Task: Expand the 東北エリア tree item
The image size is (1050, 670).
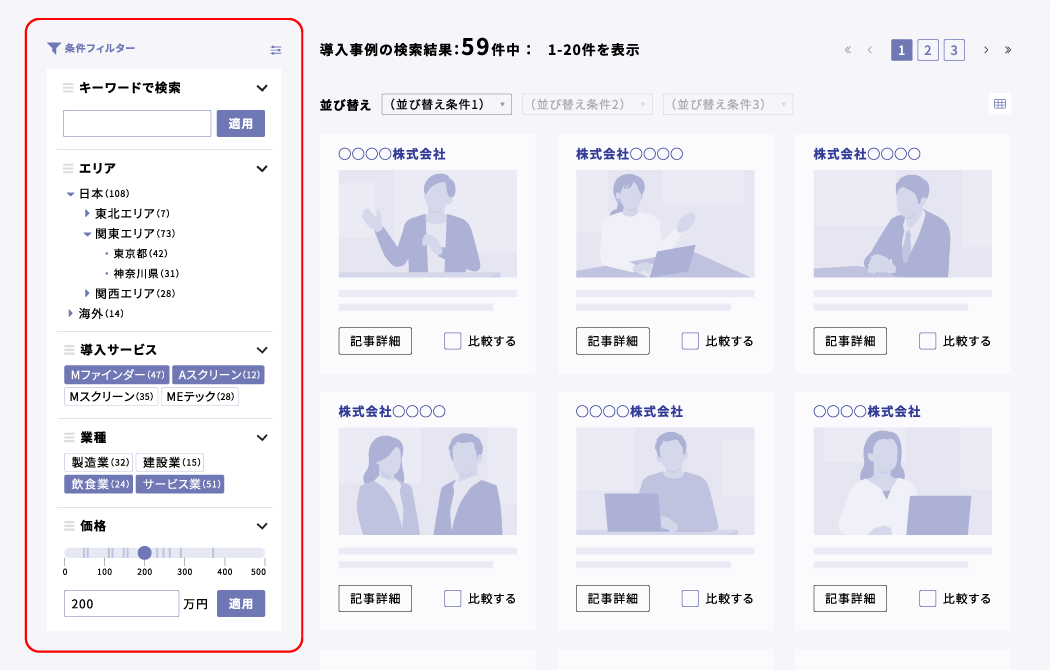Action: click(86, 214)
